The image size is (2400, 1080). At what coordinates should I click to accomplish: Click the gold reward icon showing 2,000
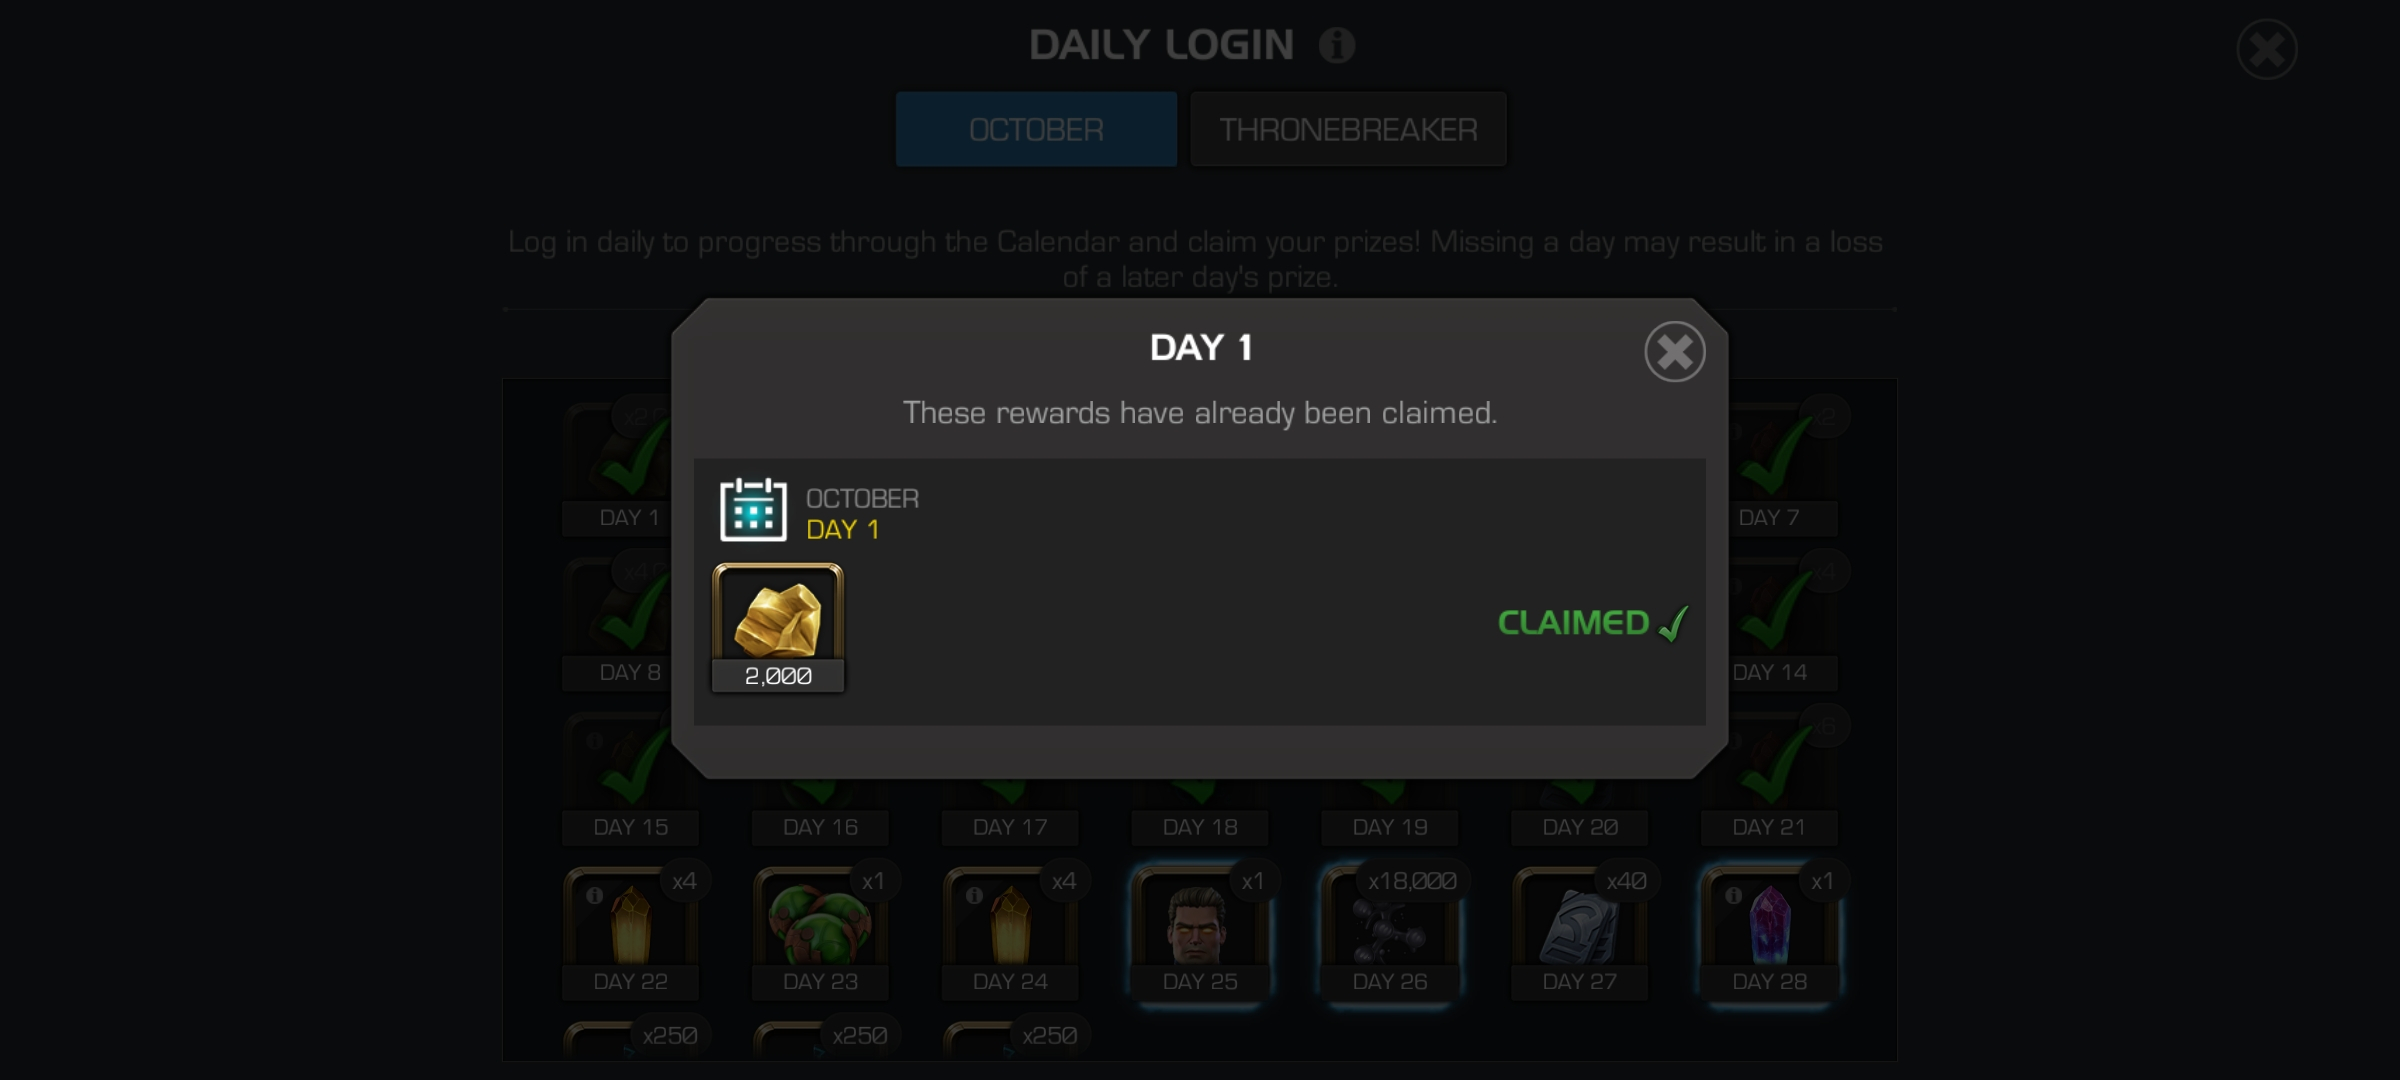778,627
